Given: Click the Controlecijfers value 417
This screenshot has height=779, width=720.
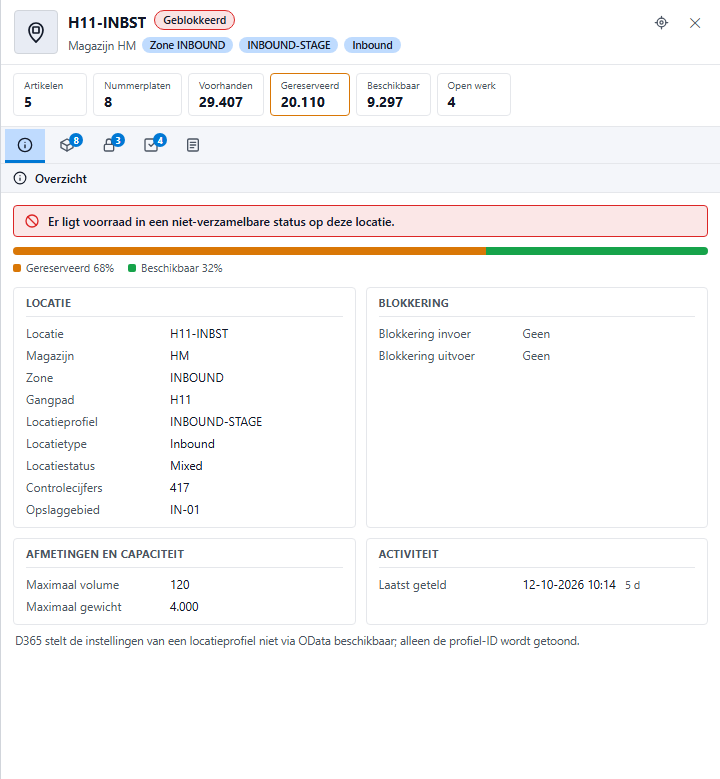Looking at the screenshot, I should tap(179, 487).
